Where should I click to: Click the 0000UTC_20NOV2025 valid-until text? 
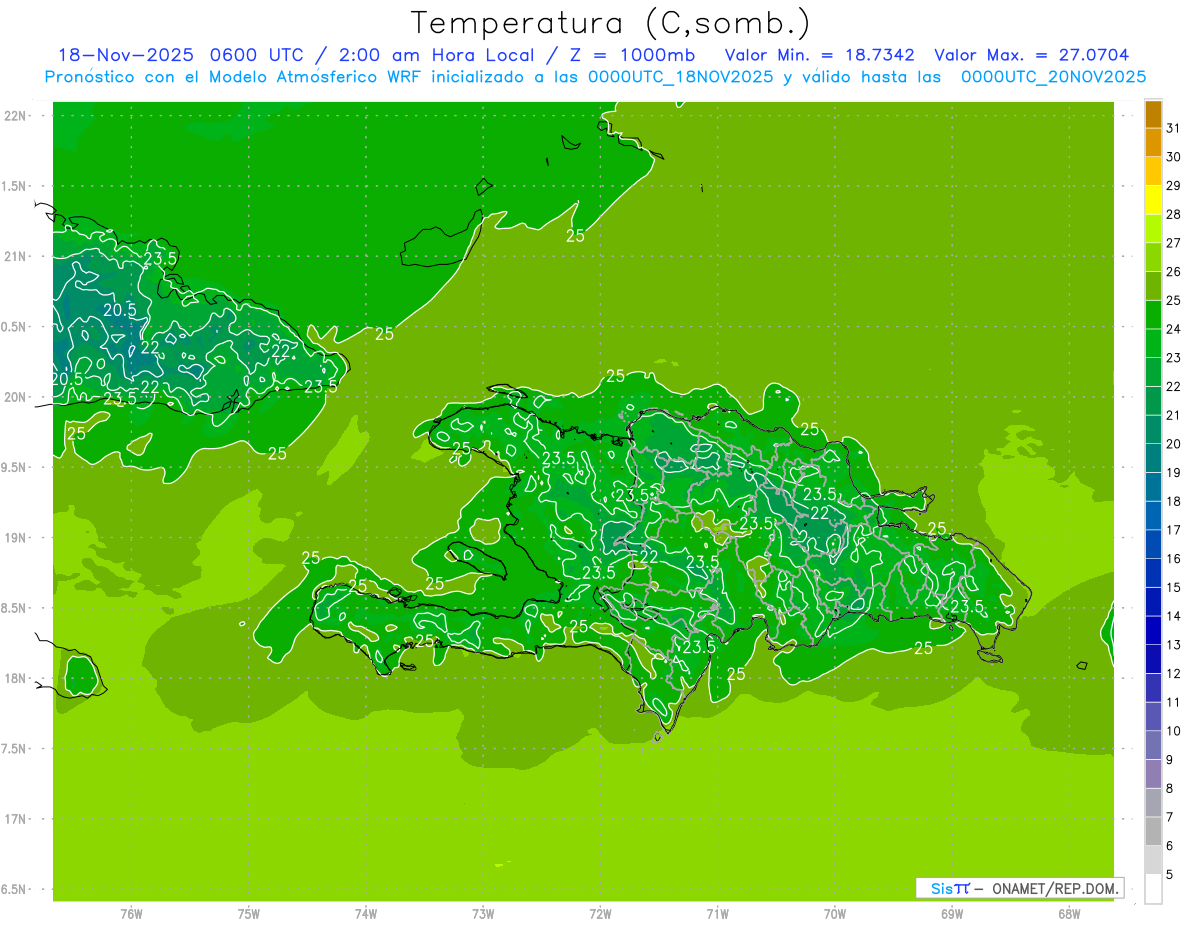(x=1053, y=77)
